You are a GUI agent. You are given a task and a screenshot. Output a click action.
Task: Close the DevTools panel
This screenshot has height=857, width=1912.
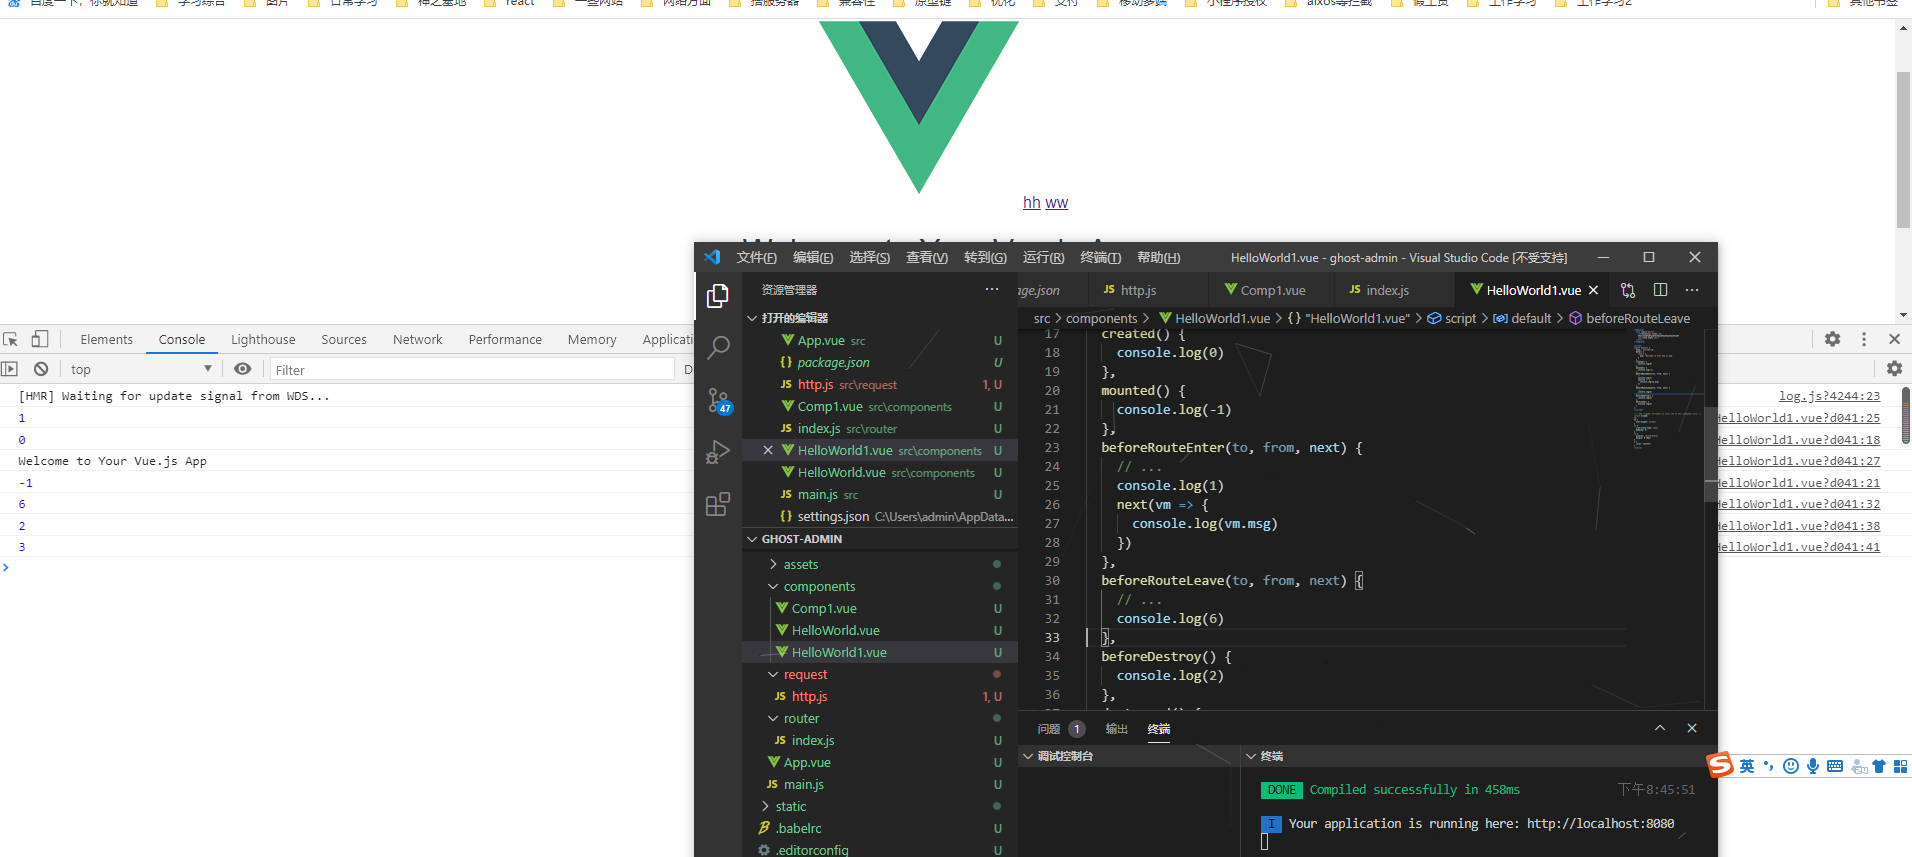(1894, 339)
